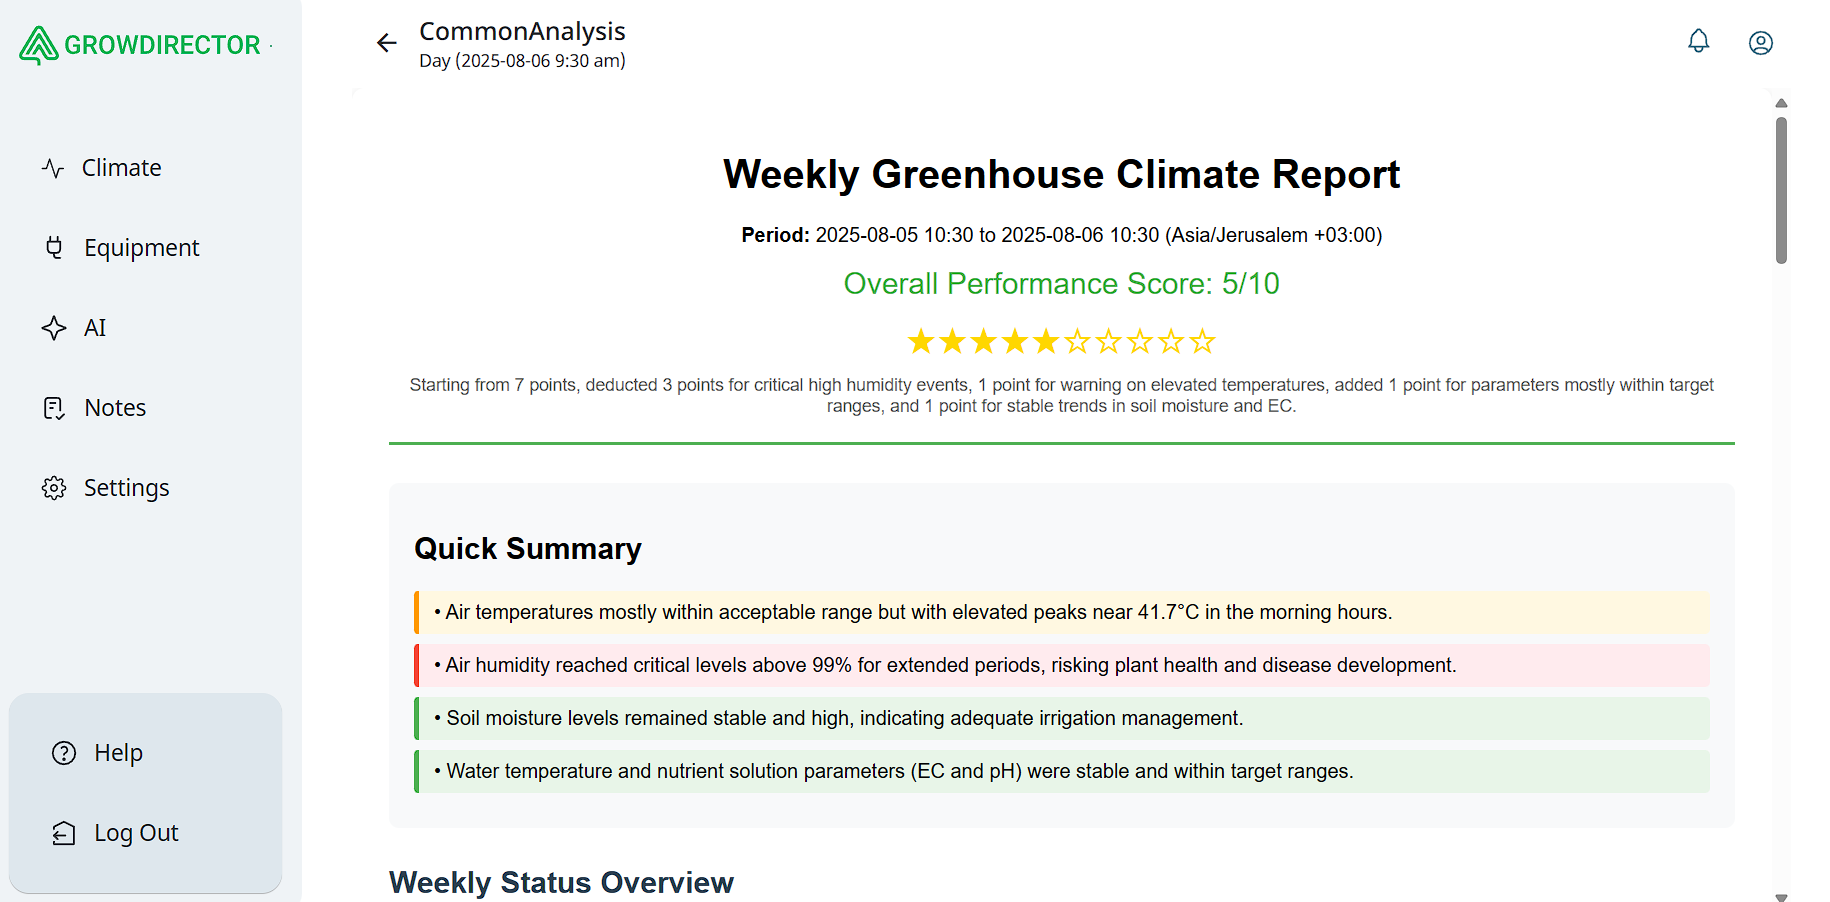Click the Help question mark icon
Image resolution: width=1830 pixels, height=902 pixels.
click(64, 753)
